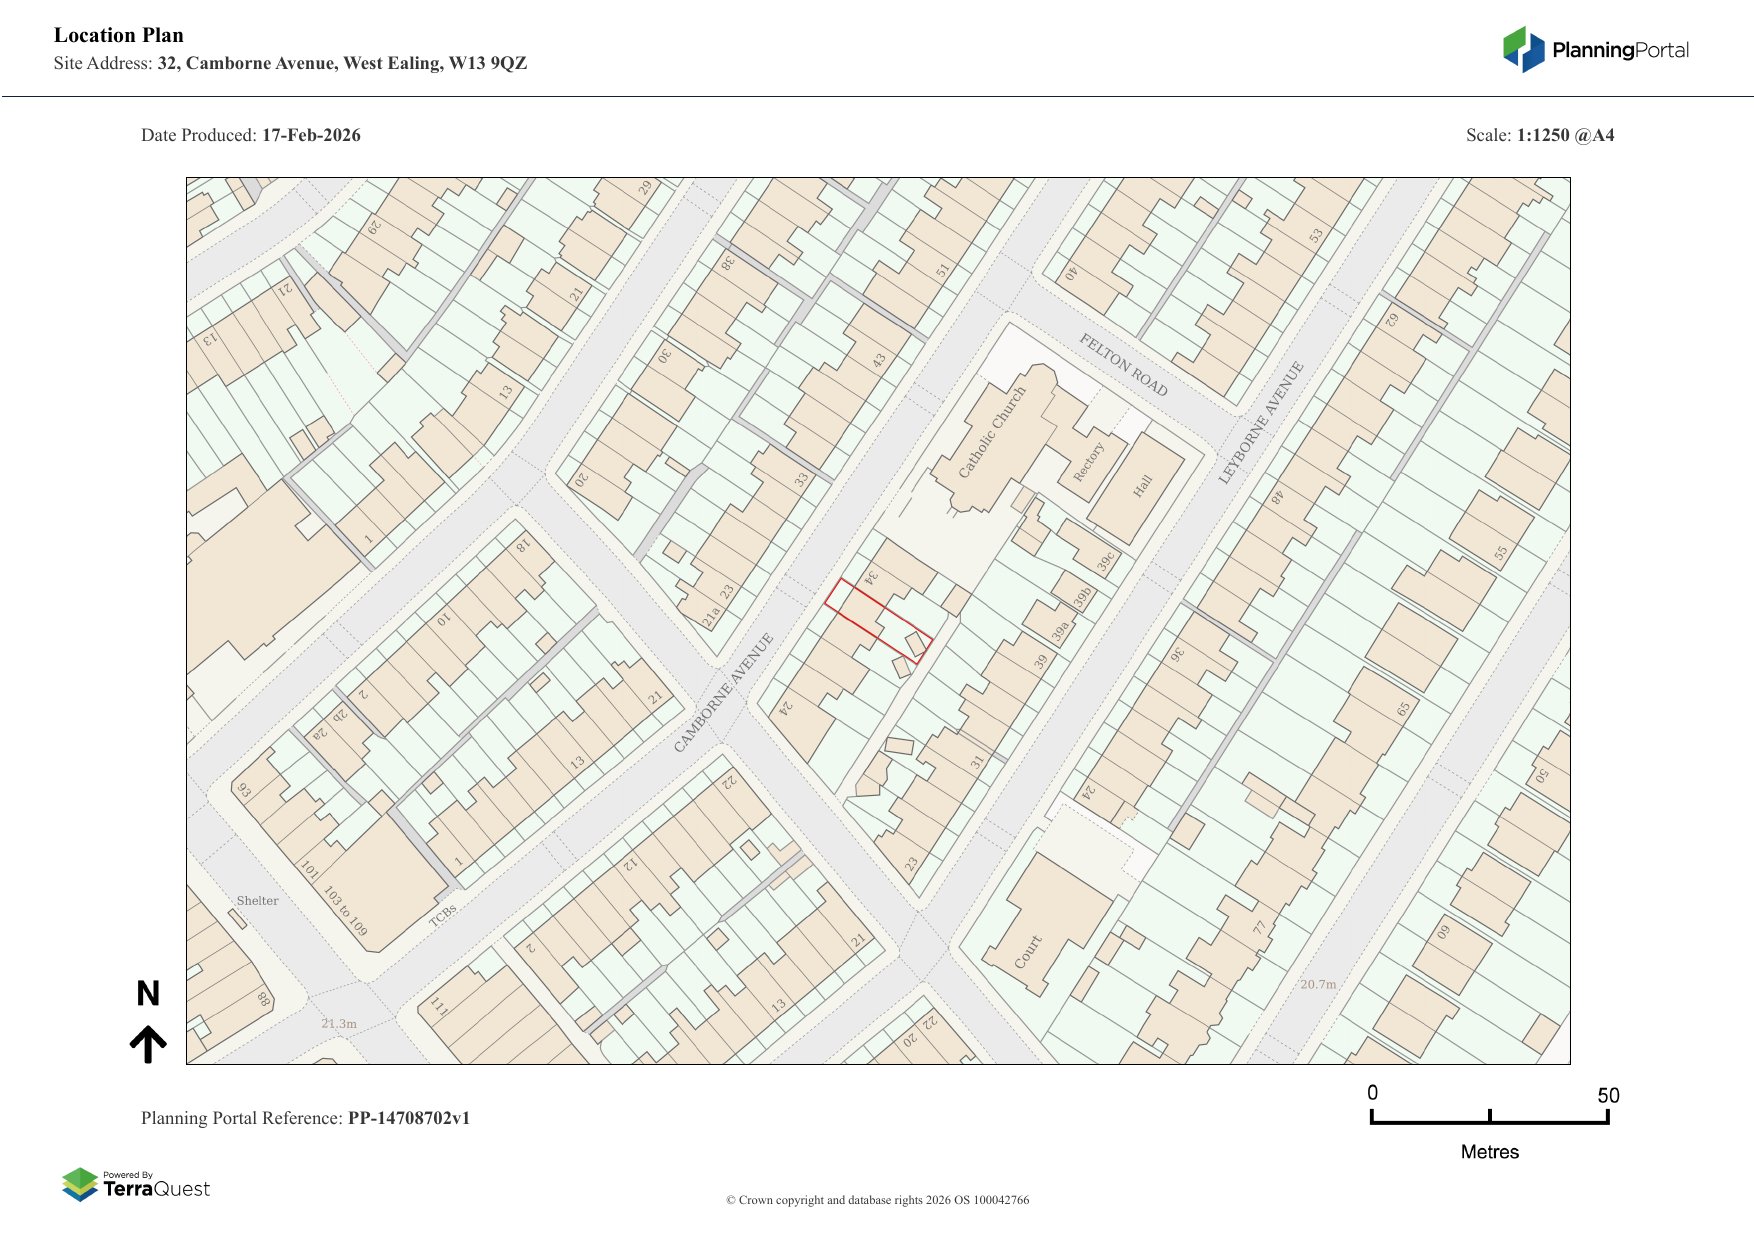Image resolution: width=1754 pixels, height=1241 pixels.
Task: Click the Rectory building on the map
Action: click(x=1088, y=462)
